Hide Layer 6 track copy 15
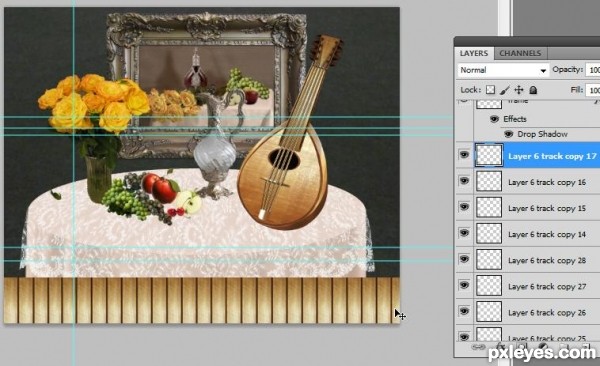 coord(464,207)
